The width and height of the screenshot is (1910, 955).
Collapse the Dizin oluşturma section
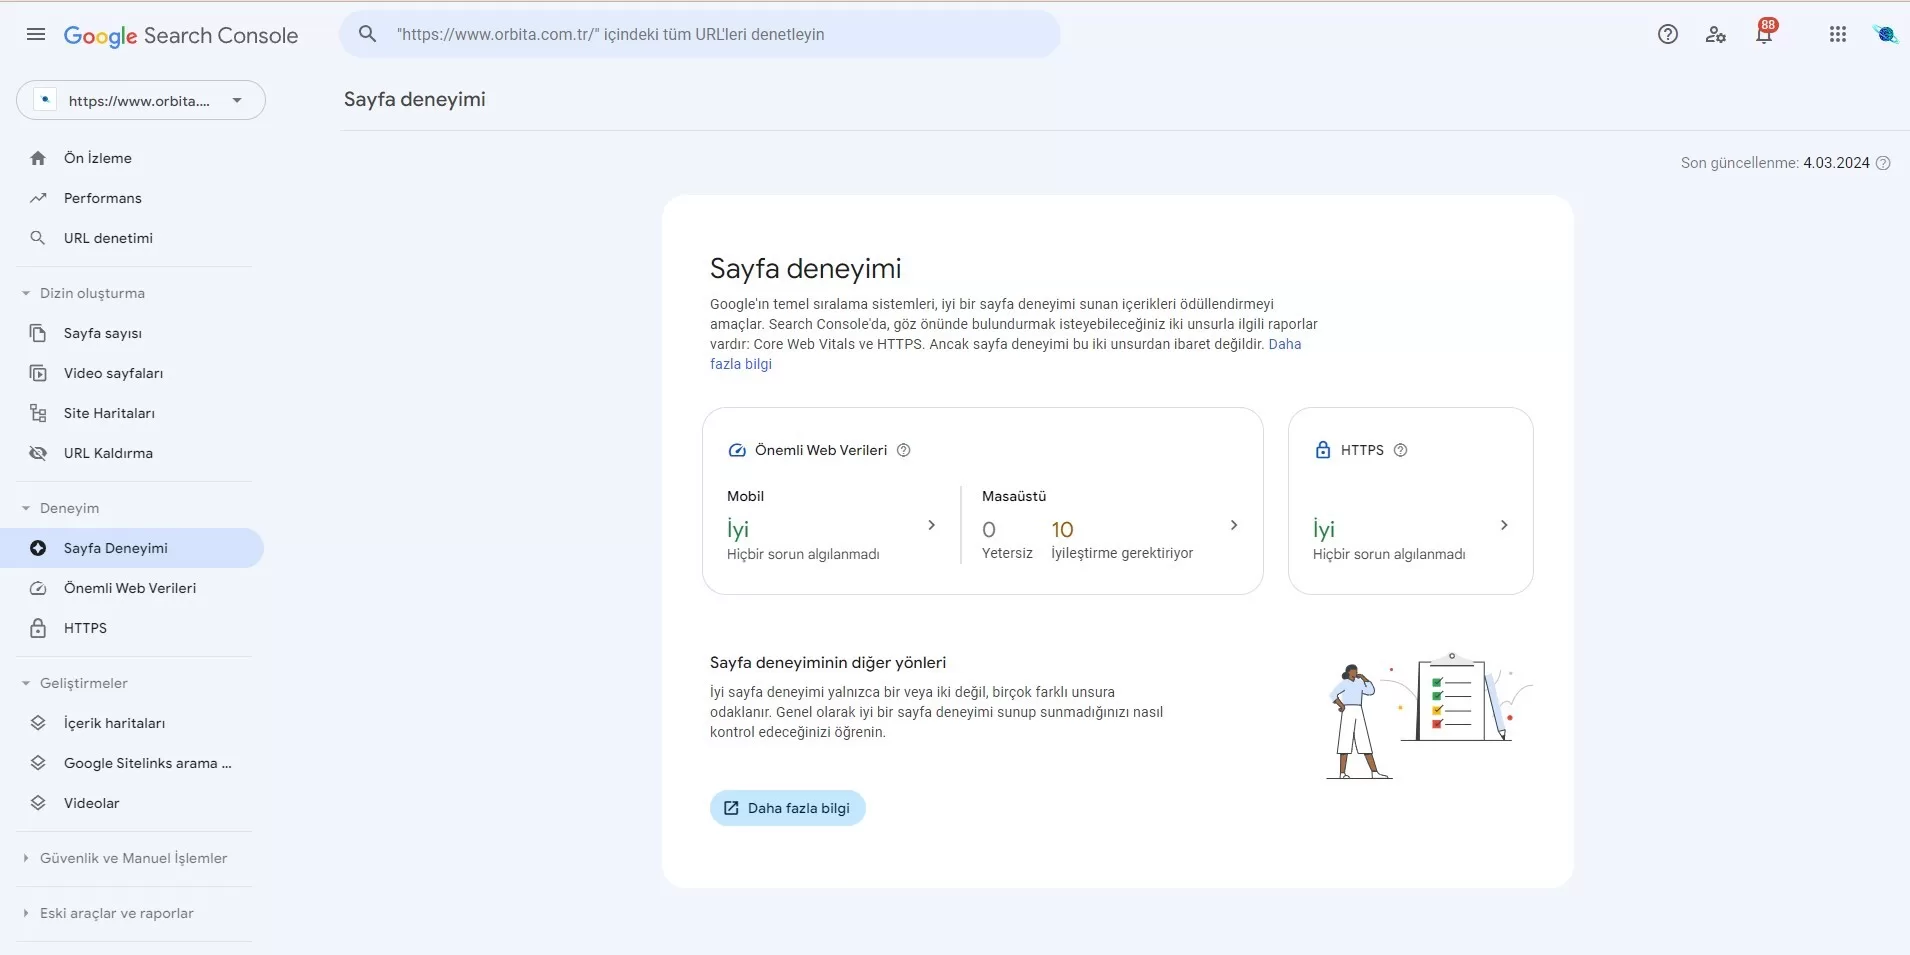tap(26, 293)
